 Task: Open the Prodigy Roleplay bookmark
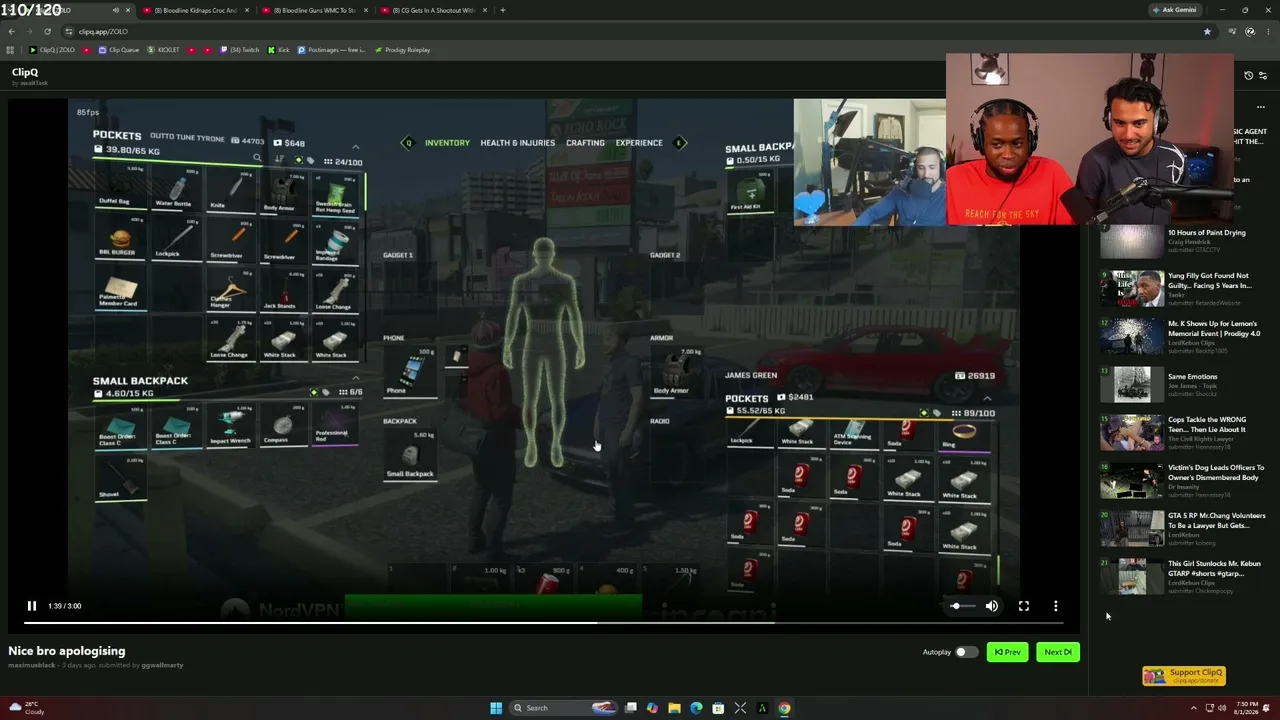(x=402, y=50)
